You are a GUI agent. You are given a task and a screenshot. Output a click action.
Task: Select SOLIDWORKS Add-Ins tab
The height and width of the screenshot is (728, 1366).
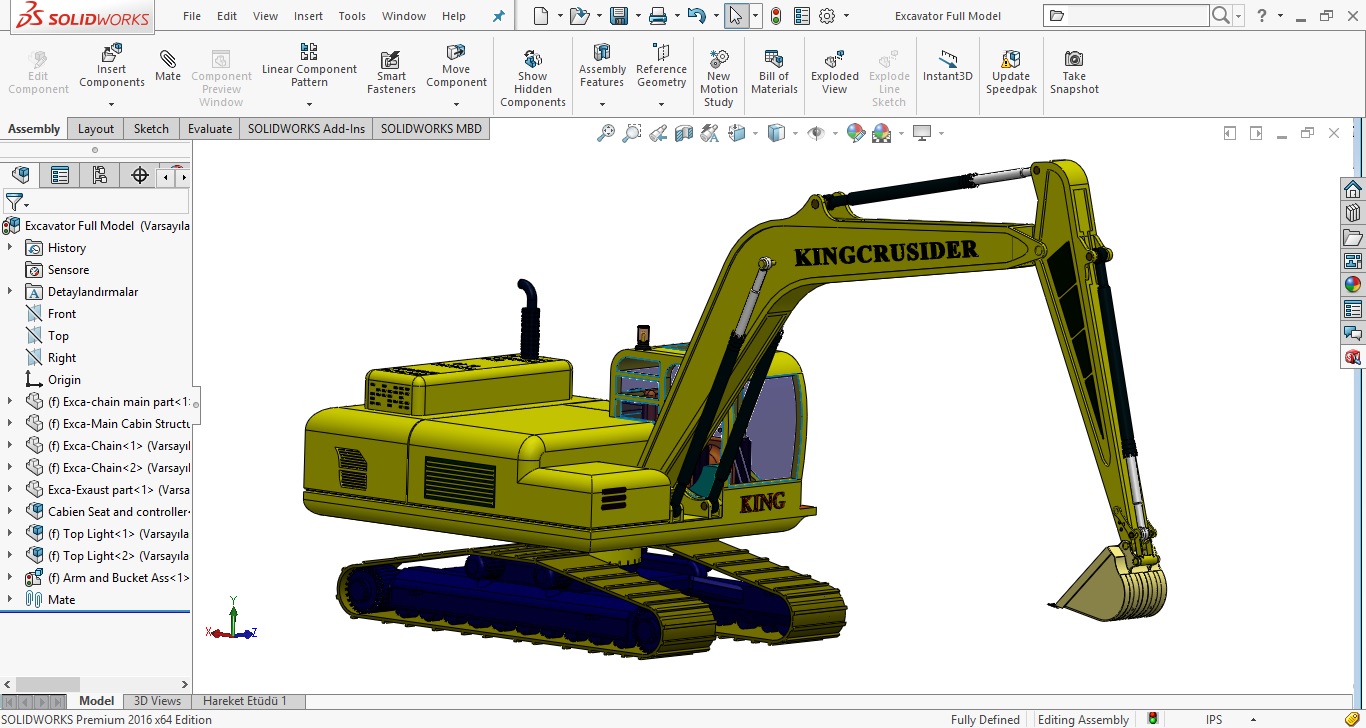click(307, 129)
